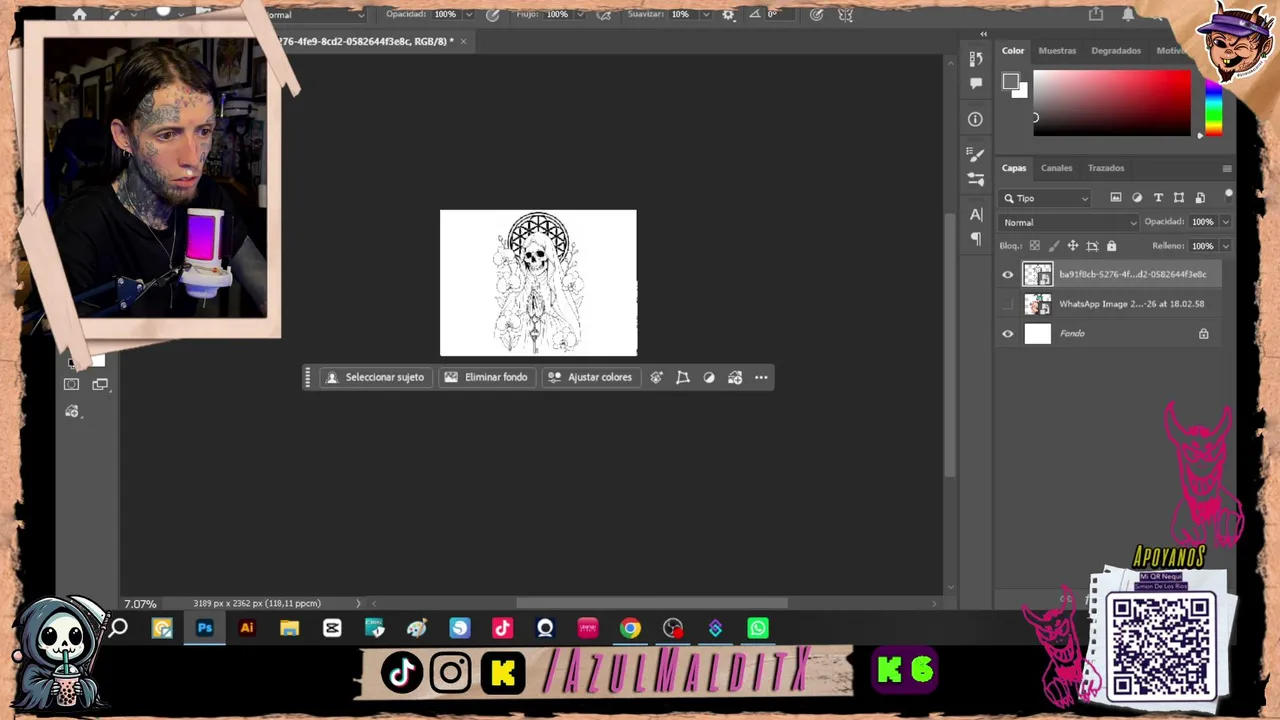Show the WhatsApp Image layer

point(1008,304)
